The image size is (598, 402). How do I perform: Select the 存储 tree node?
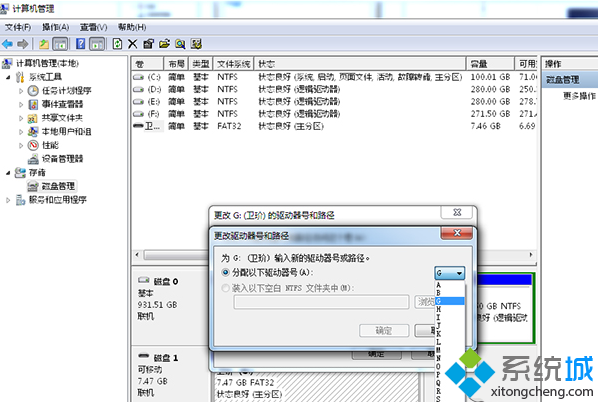point(37,173)
